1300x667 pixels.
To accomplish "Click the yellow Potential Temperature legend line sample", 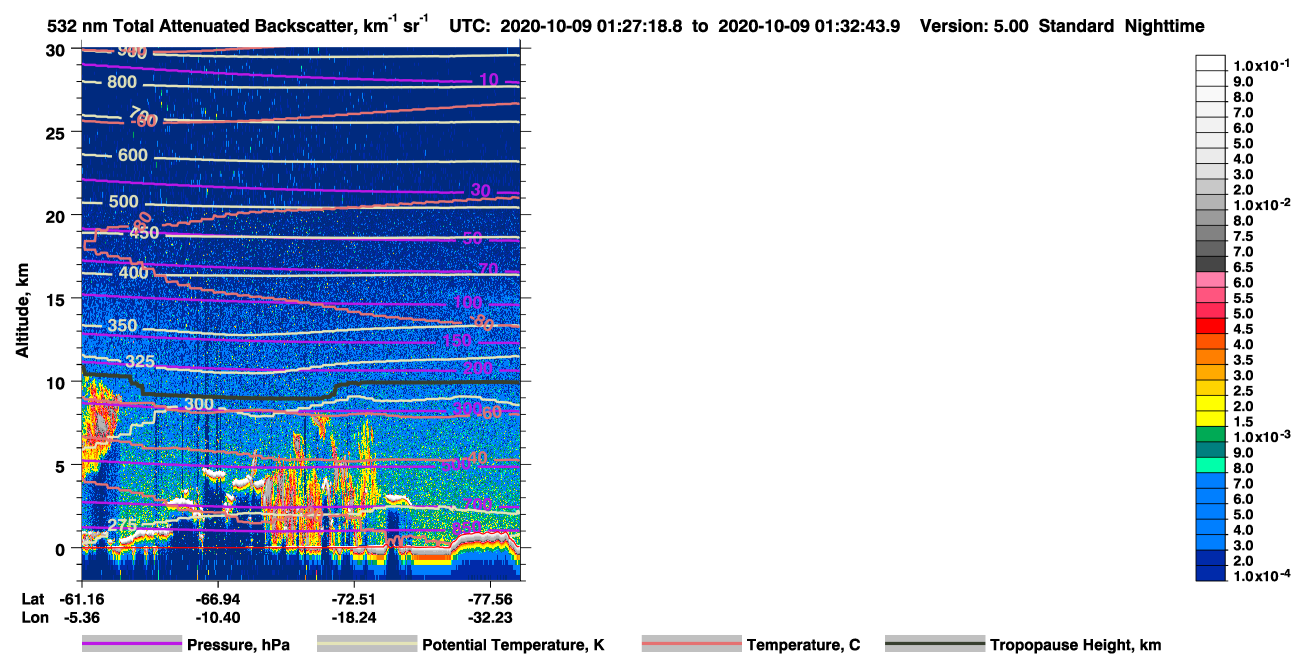I will tap(367, 644).
